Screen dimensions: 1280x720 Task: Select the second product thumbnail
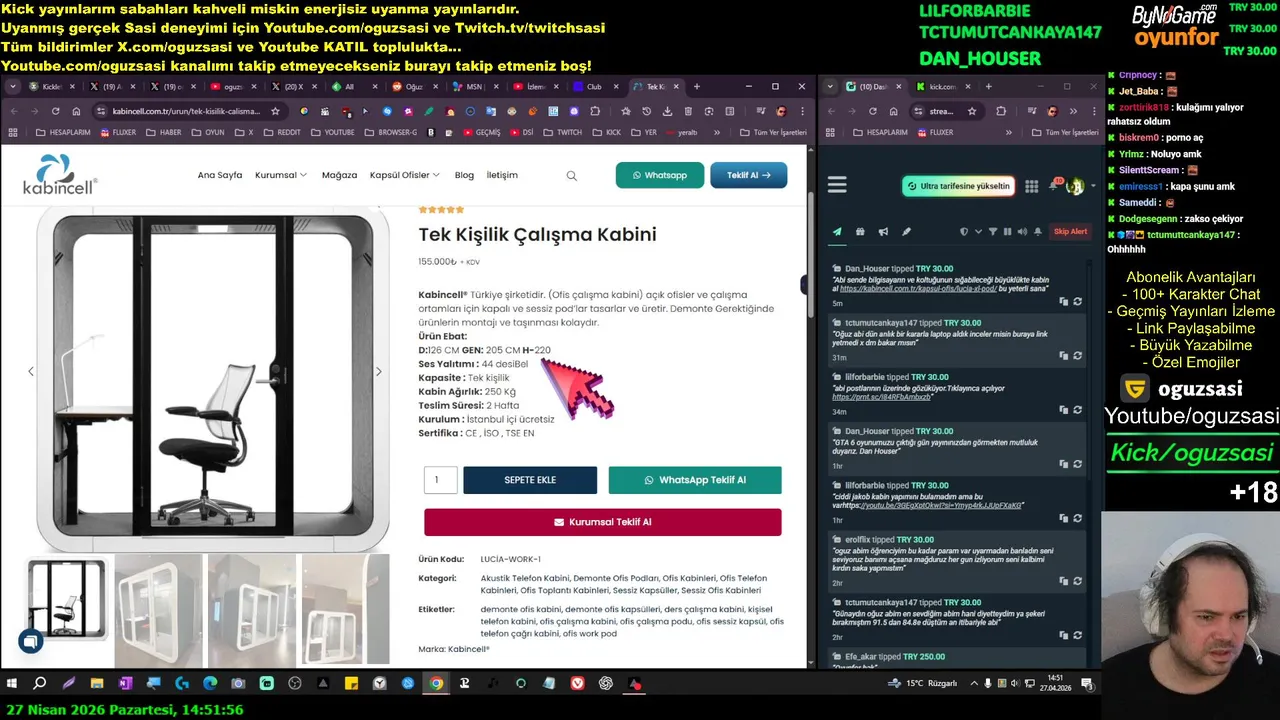pyautogui.click(x=158, y=610)
